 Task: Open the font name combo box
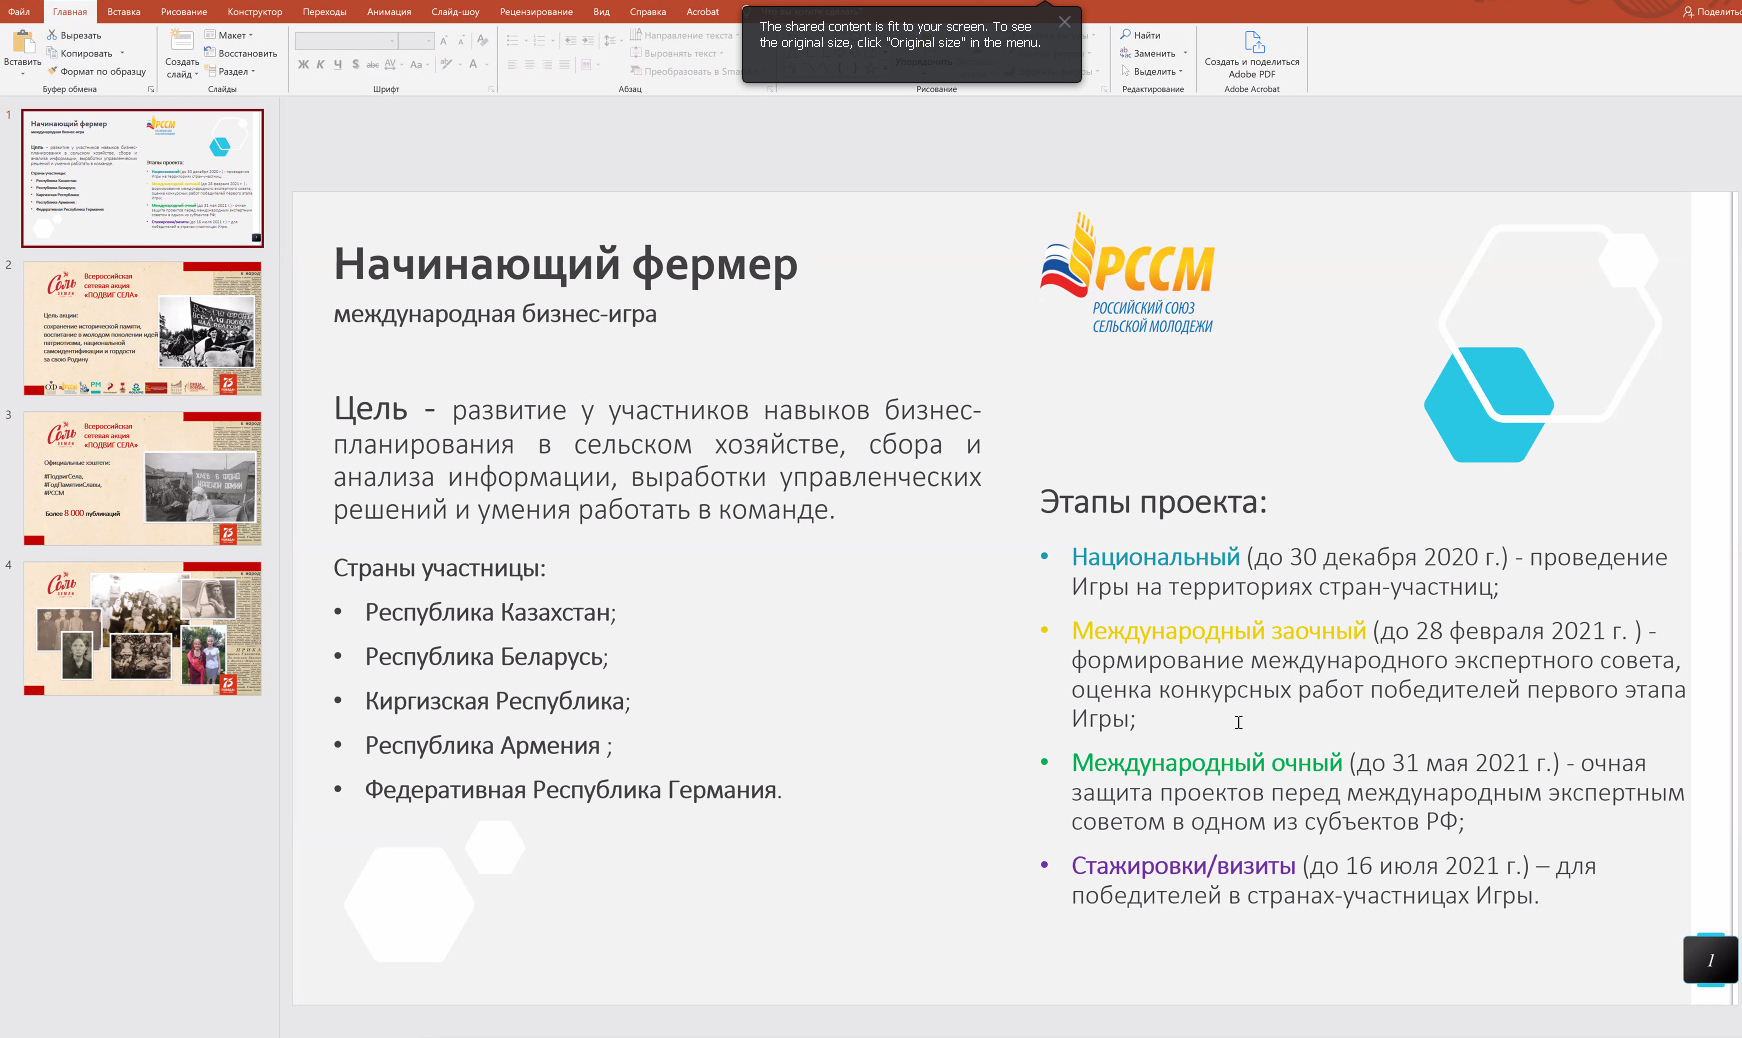(x=346, y=41)
